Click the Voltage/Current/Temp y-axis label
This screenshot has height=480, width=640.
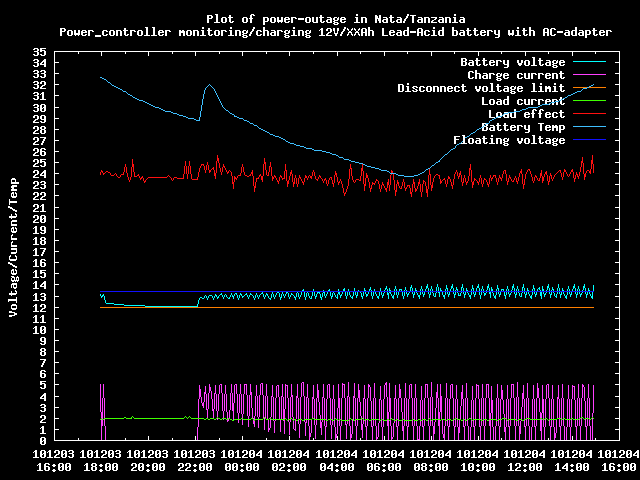click(x=12, y=246)
